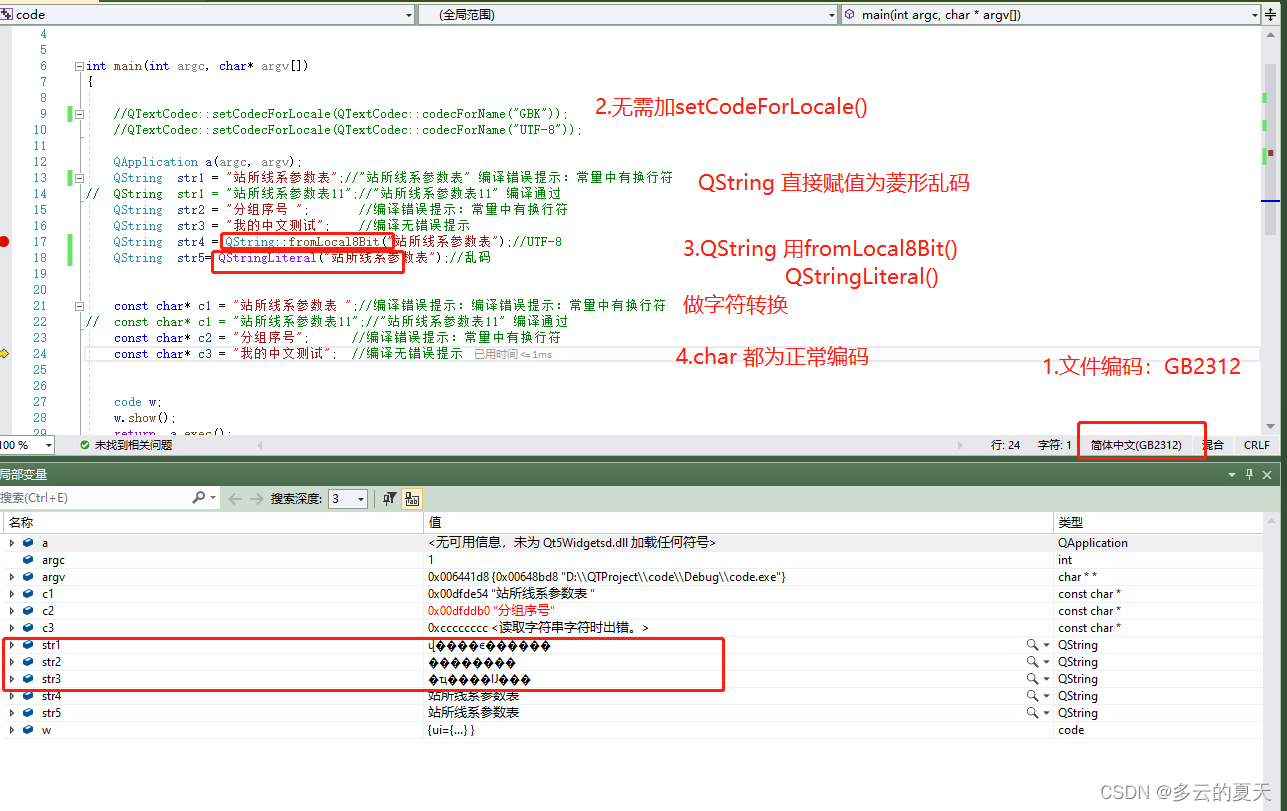Select the char * * type cell
Image resolution: width=1287 pixels, height=811 pixels.
pos(1076,577)
